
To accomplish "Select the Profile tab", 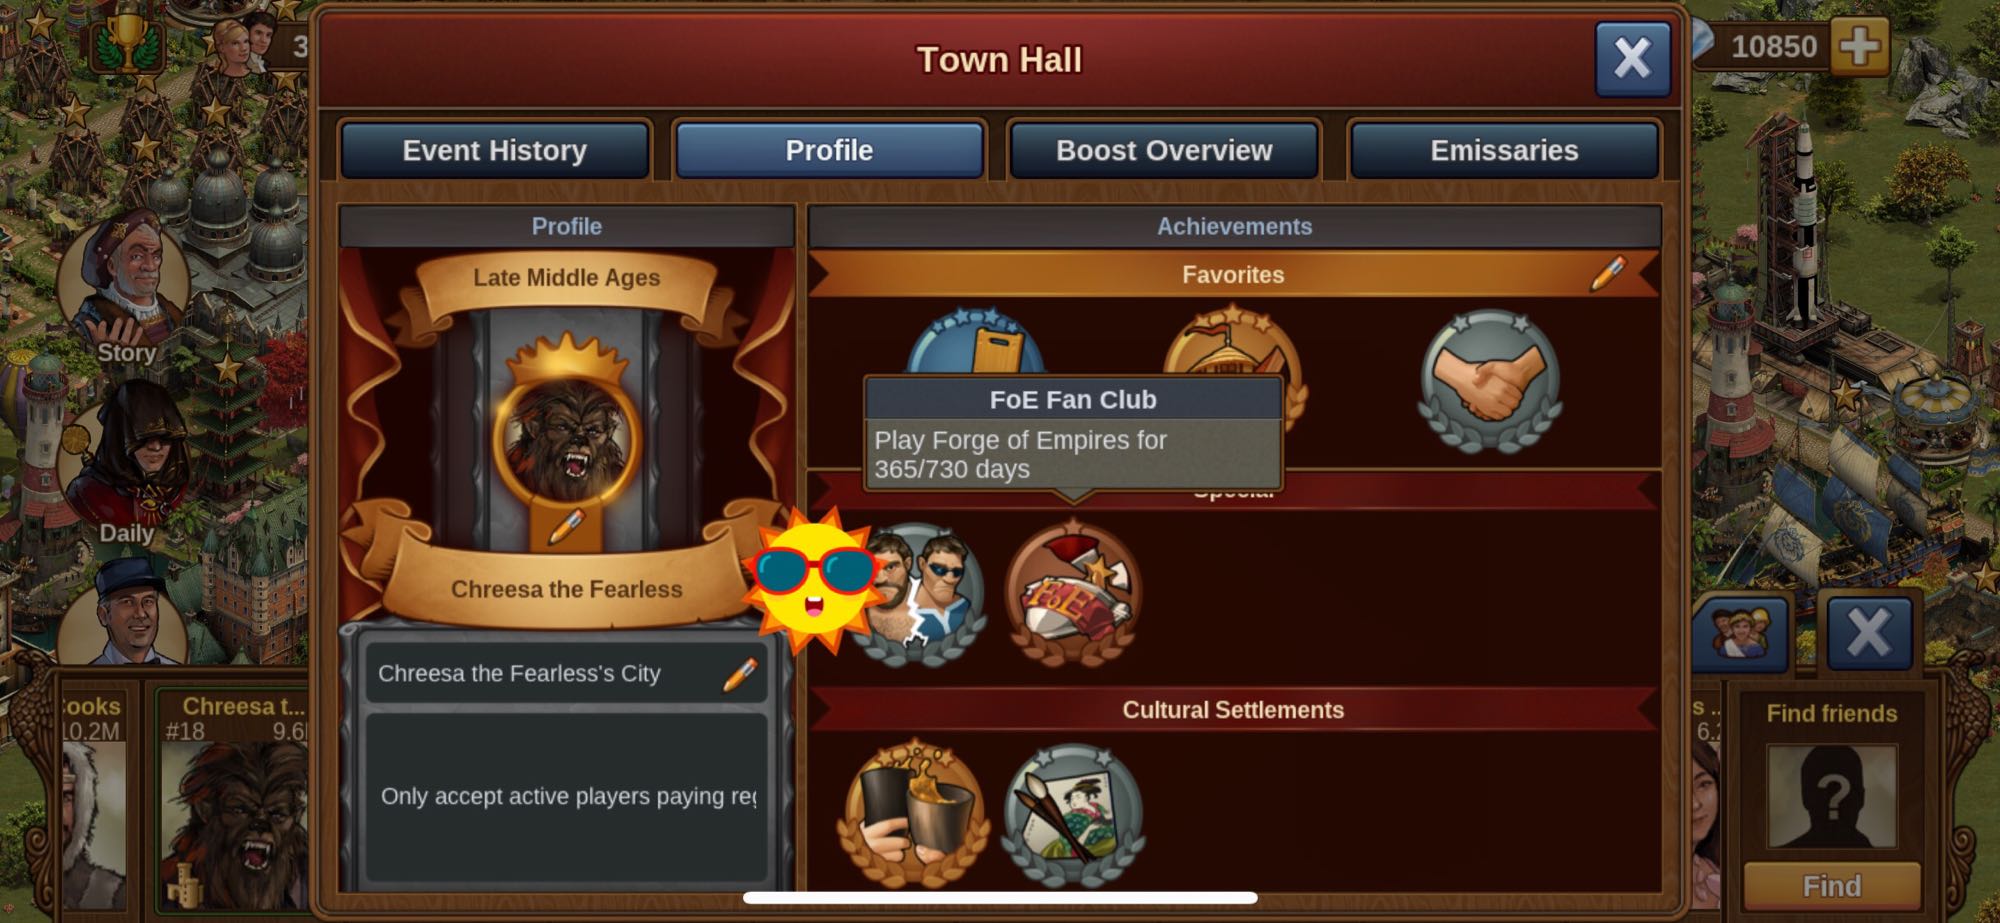I will click(829, 150).
